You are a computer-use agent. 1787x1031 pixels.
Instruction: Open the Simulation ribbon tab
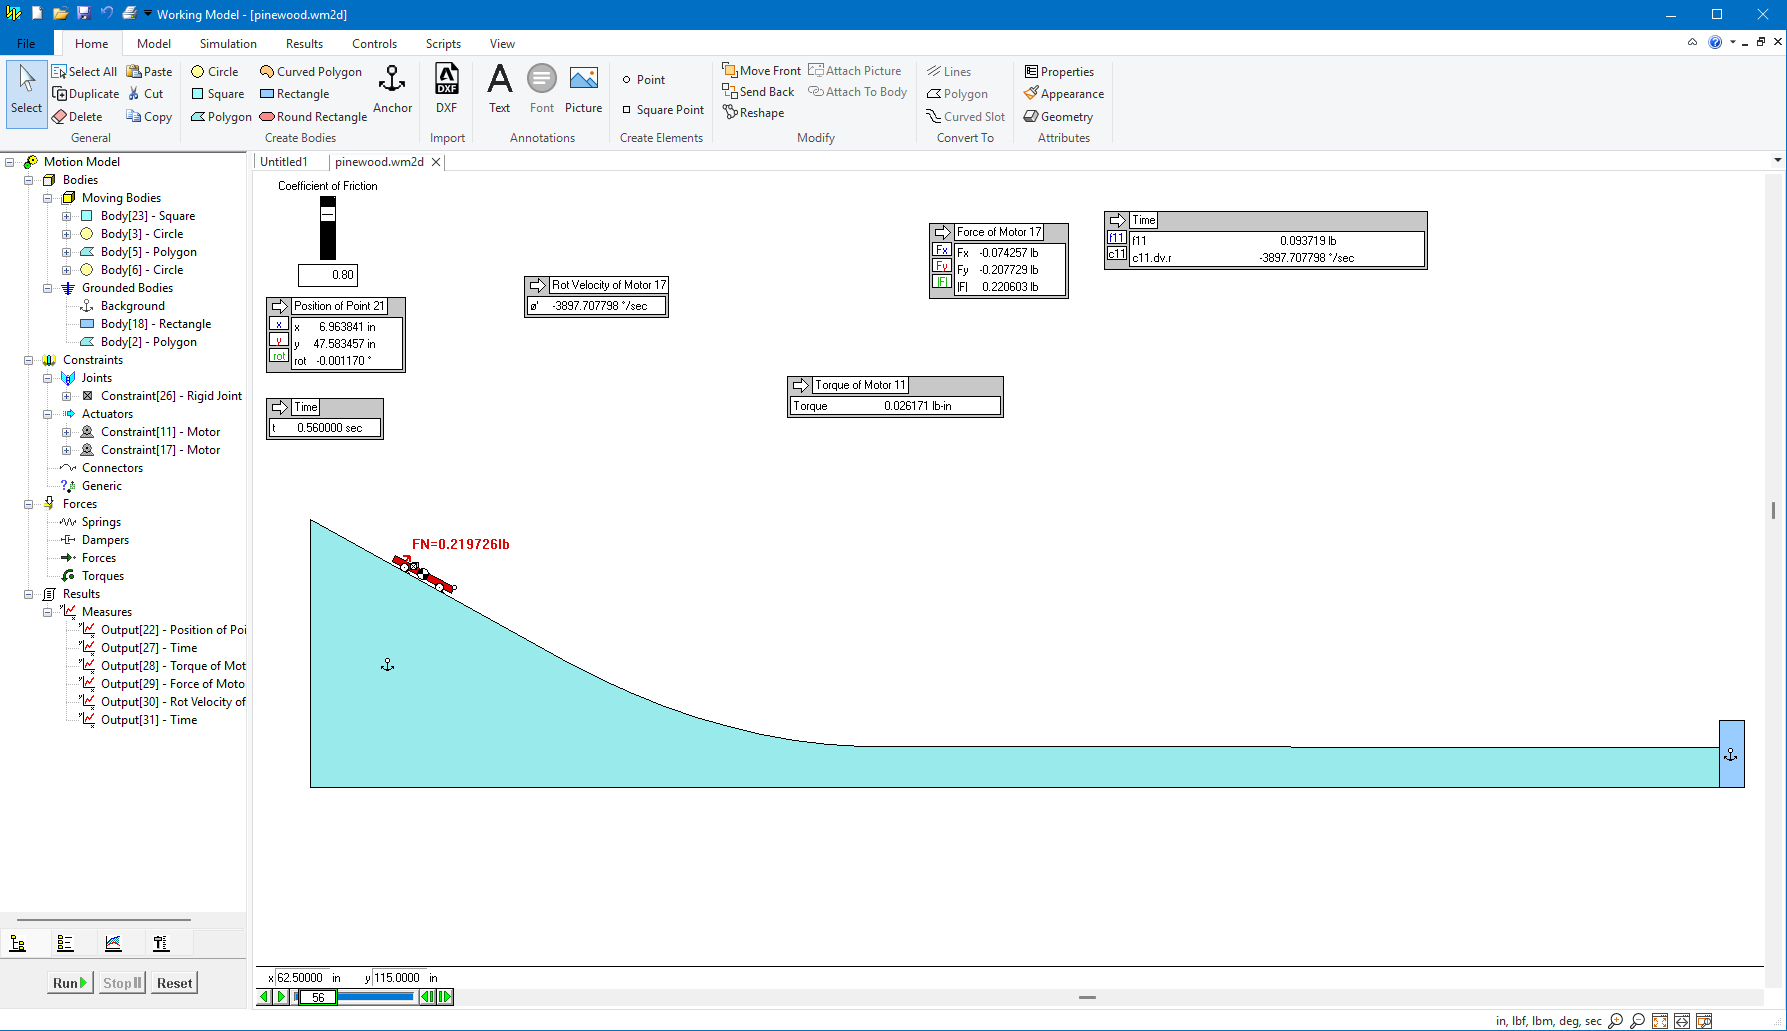point(228,44)
